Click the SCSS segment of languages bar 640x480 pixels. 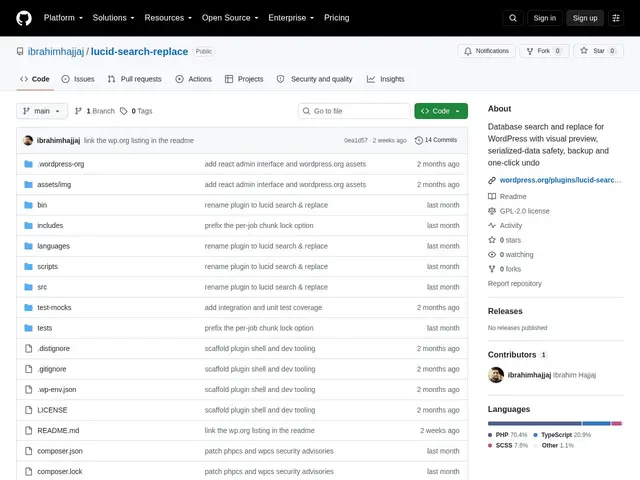(x=616, y=424)
